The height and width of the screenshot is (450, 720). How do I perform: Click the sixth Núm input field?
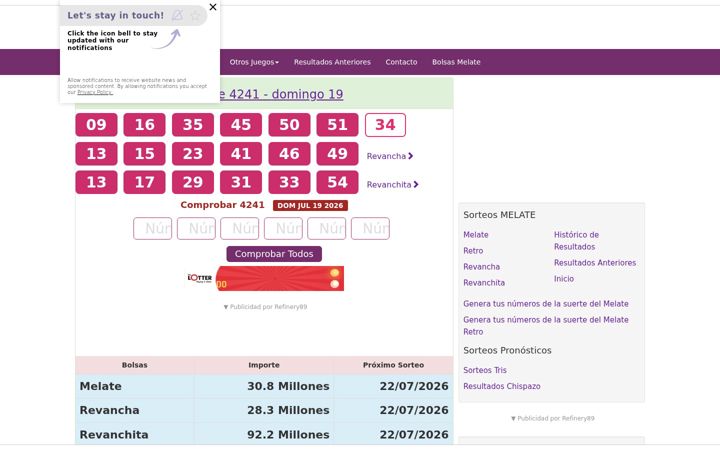tap(370, 228)
